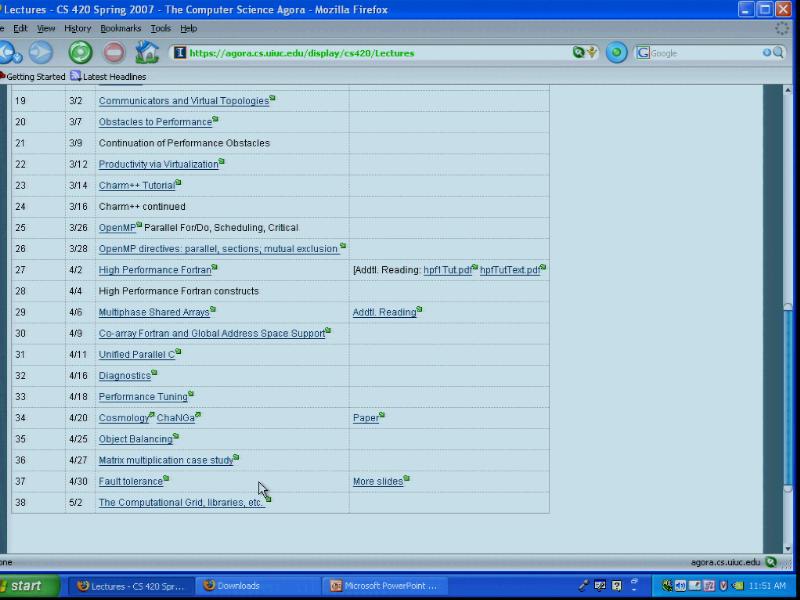Open the Charm++ Tutorial lecture link
Screen dimensions: 800x600
point(136,186)
